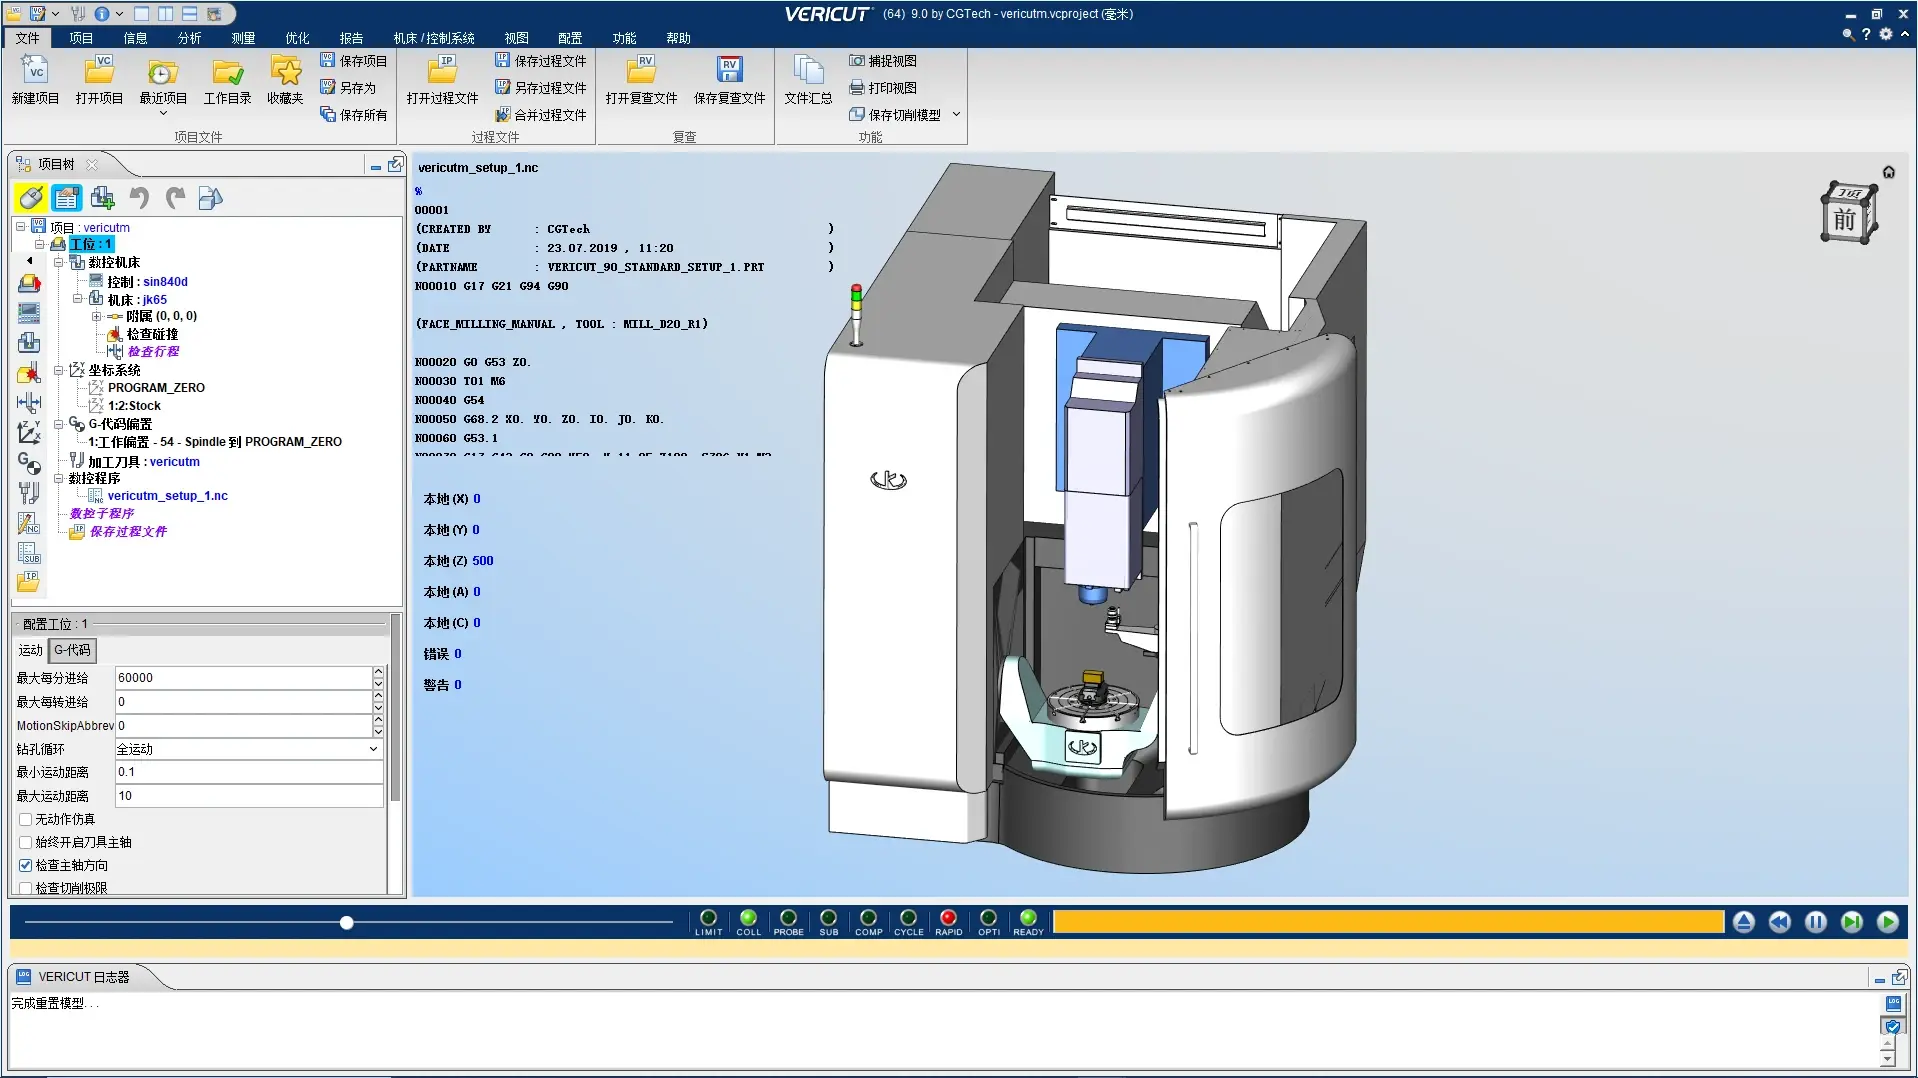Open the 收藏夹 favorites star
The width and height of the screenshot is (1918, 1078).
point(285,80)
